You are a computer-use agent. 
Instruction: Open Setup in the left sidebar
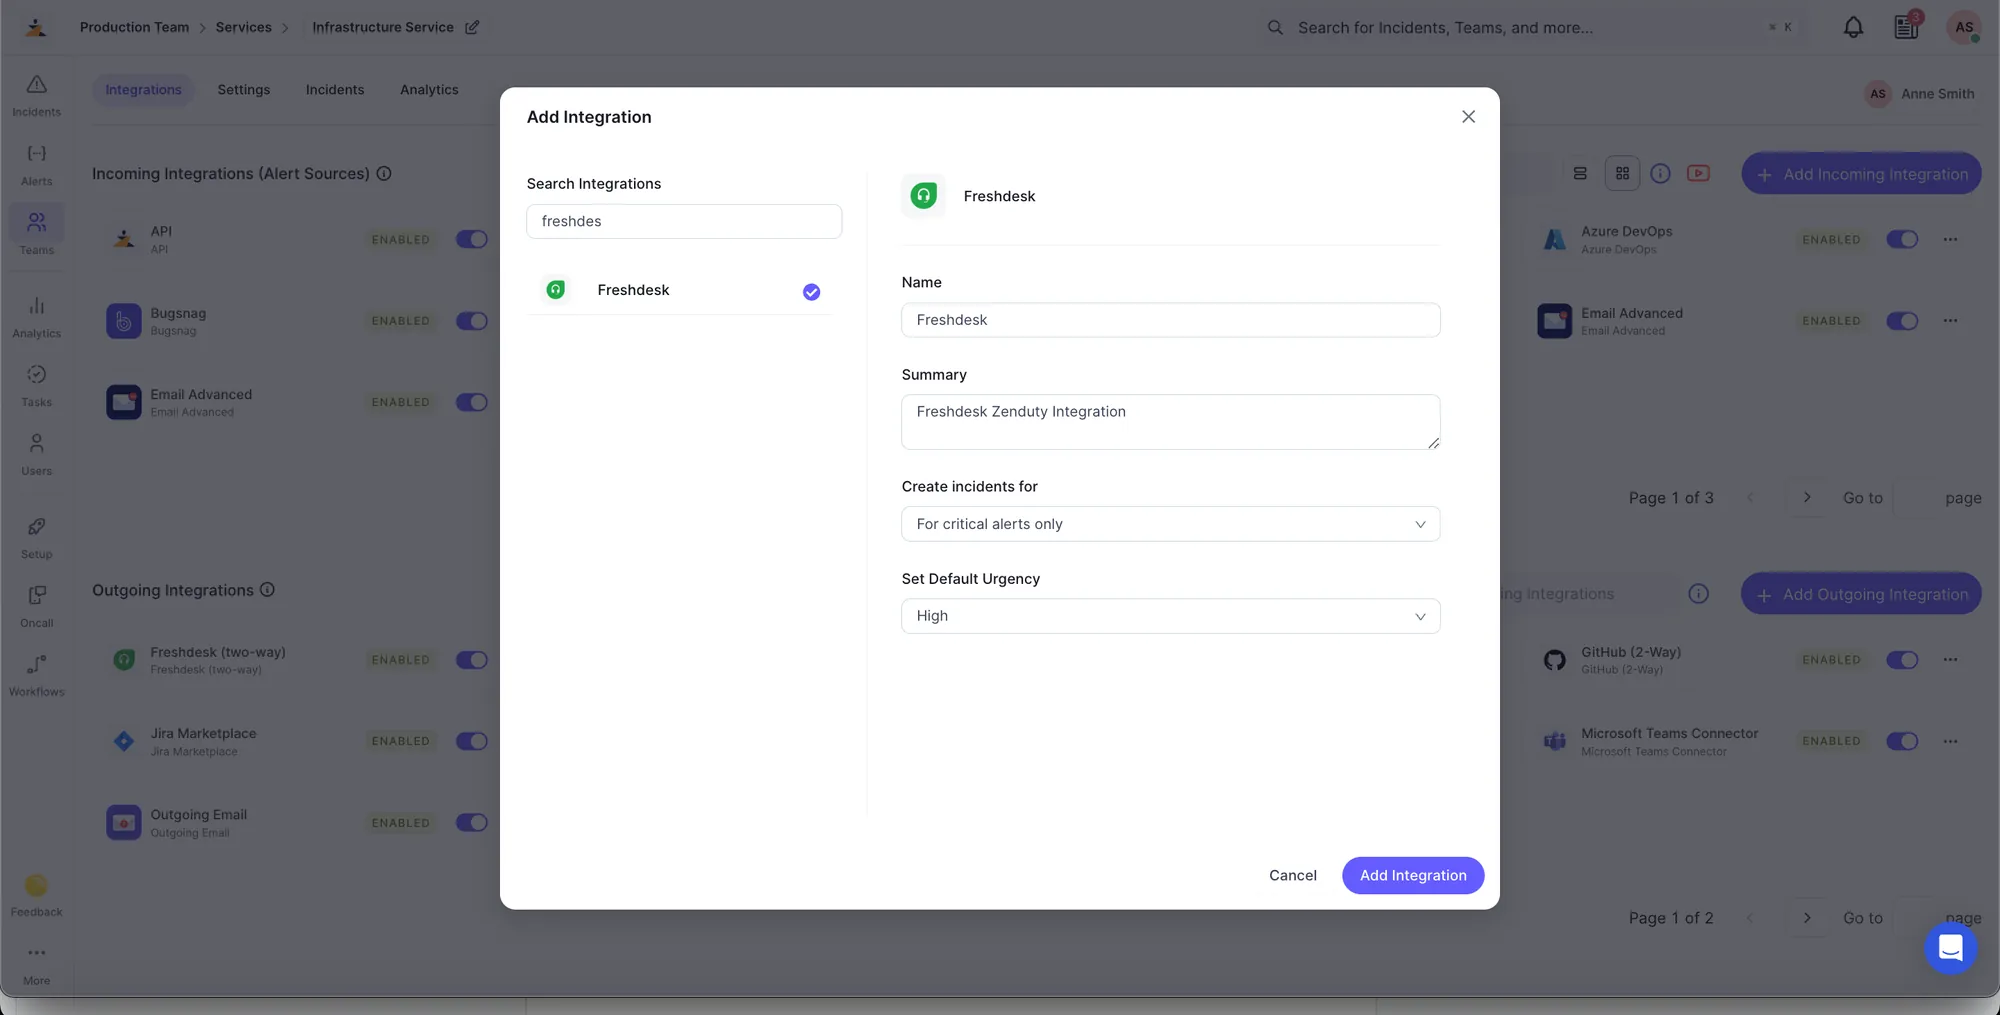(36, 538)
